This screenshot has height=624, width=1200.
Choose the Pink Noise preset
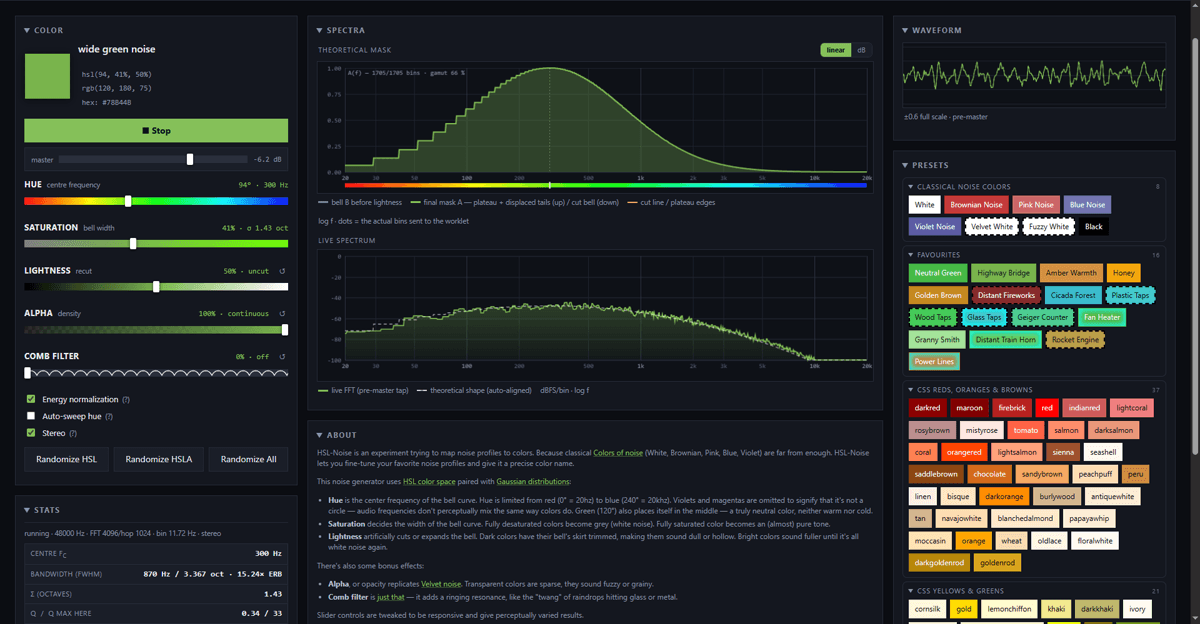(1036, 204)
